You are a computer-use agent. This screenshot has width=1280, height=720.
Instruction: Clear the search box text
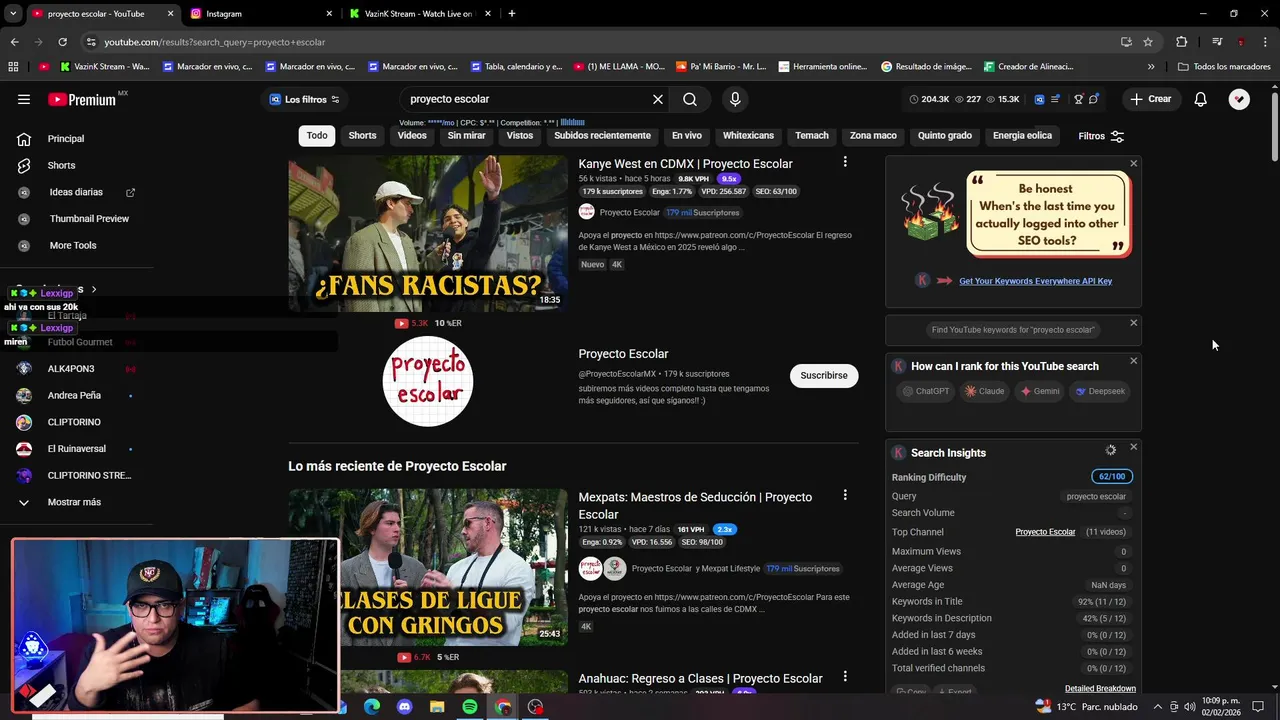click(x=657, y=99)
